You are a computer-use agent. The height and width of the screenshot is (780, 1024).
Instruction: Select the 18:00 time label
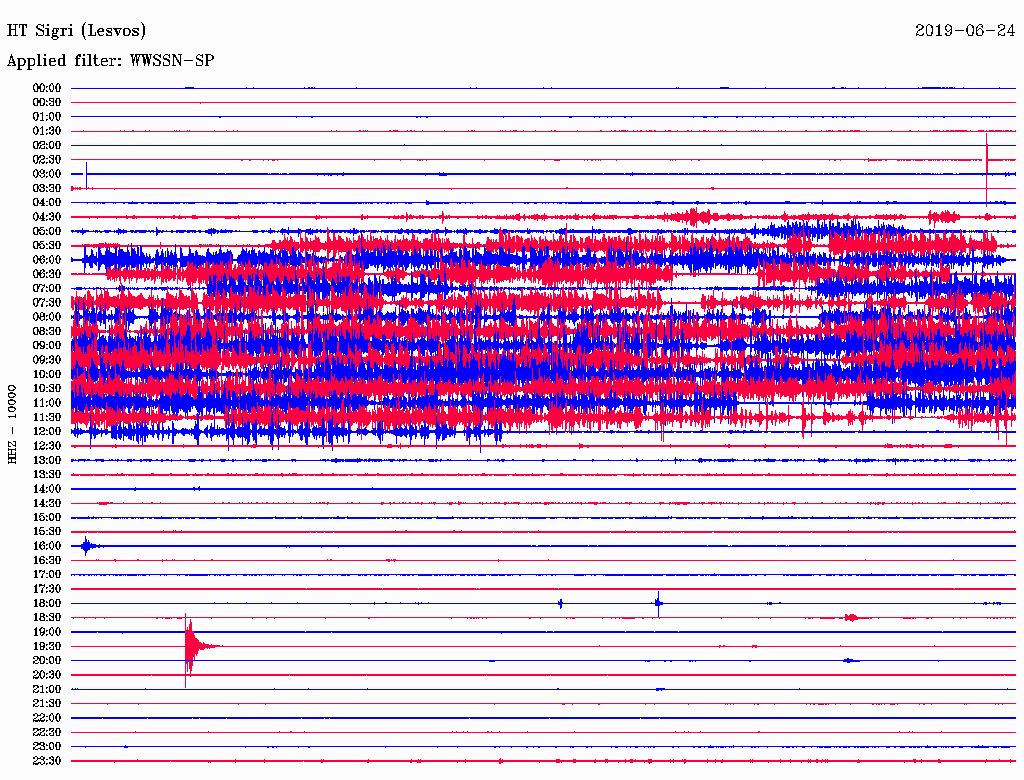[47, 604]
